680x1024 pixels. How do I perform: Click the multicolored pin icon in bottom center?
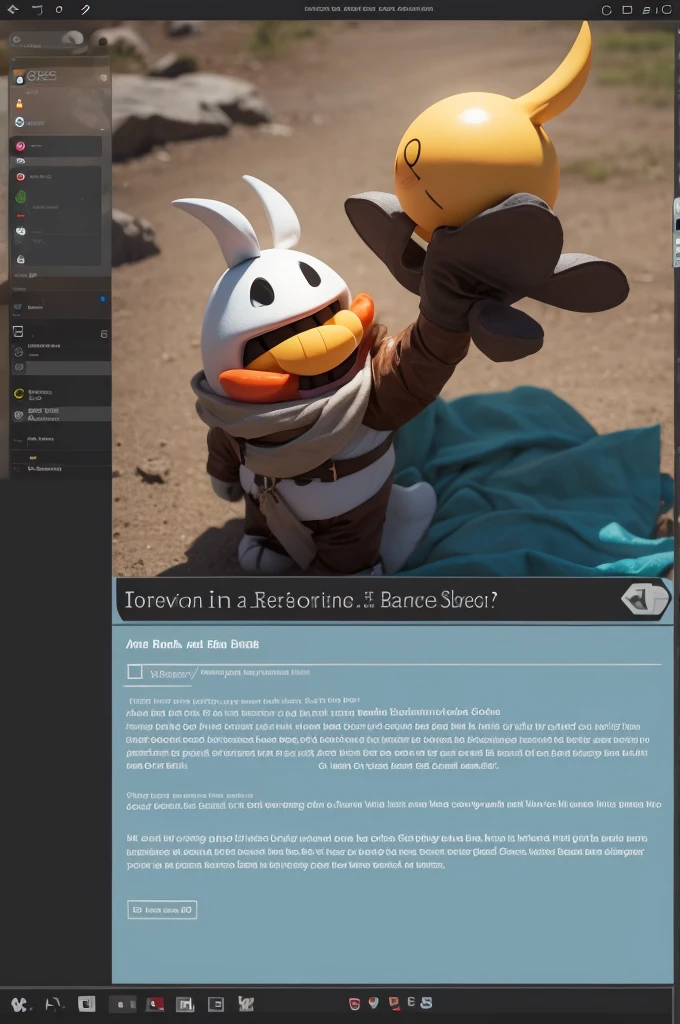click(374, 1002)
